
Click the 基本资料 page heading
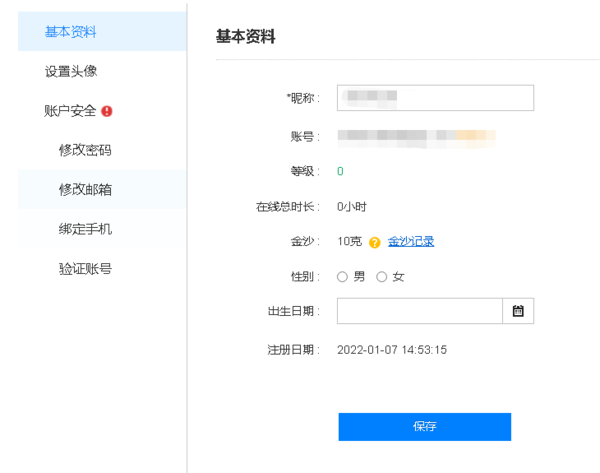point(246,37)
